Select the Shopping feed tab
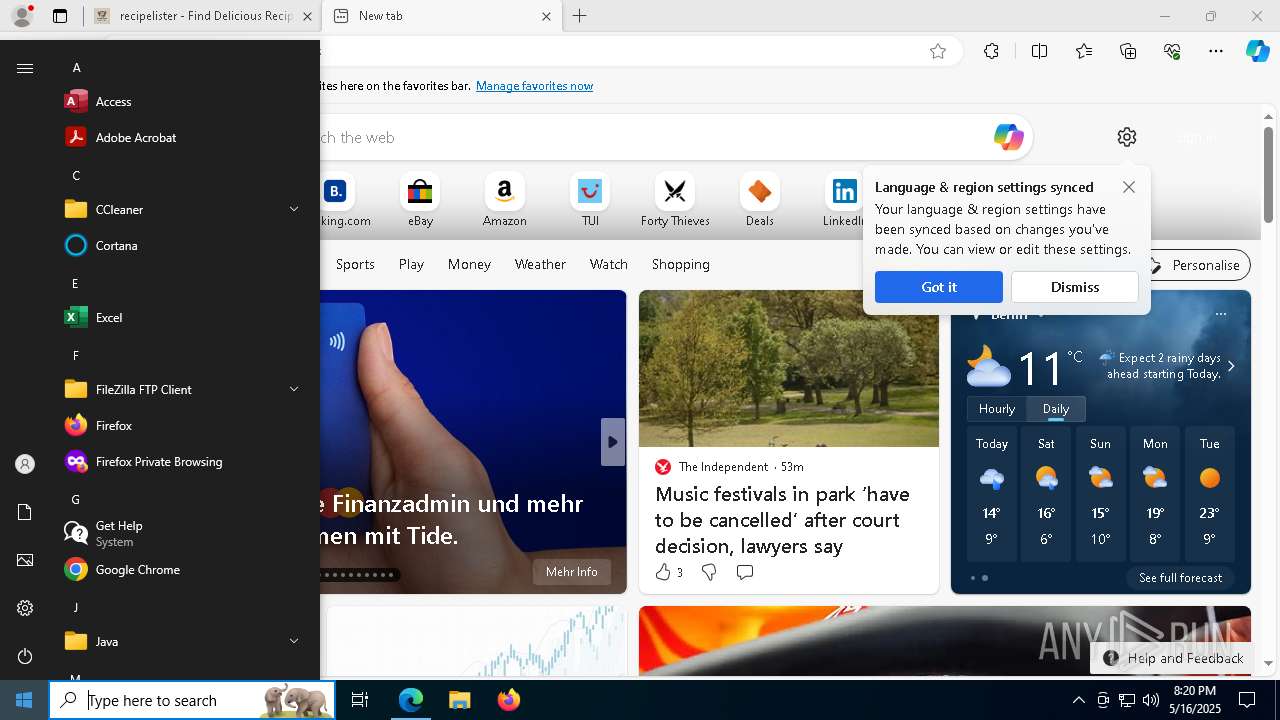Screen dimensions: 1280x720 tap(680, 264)
